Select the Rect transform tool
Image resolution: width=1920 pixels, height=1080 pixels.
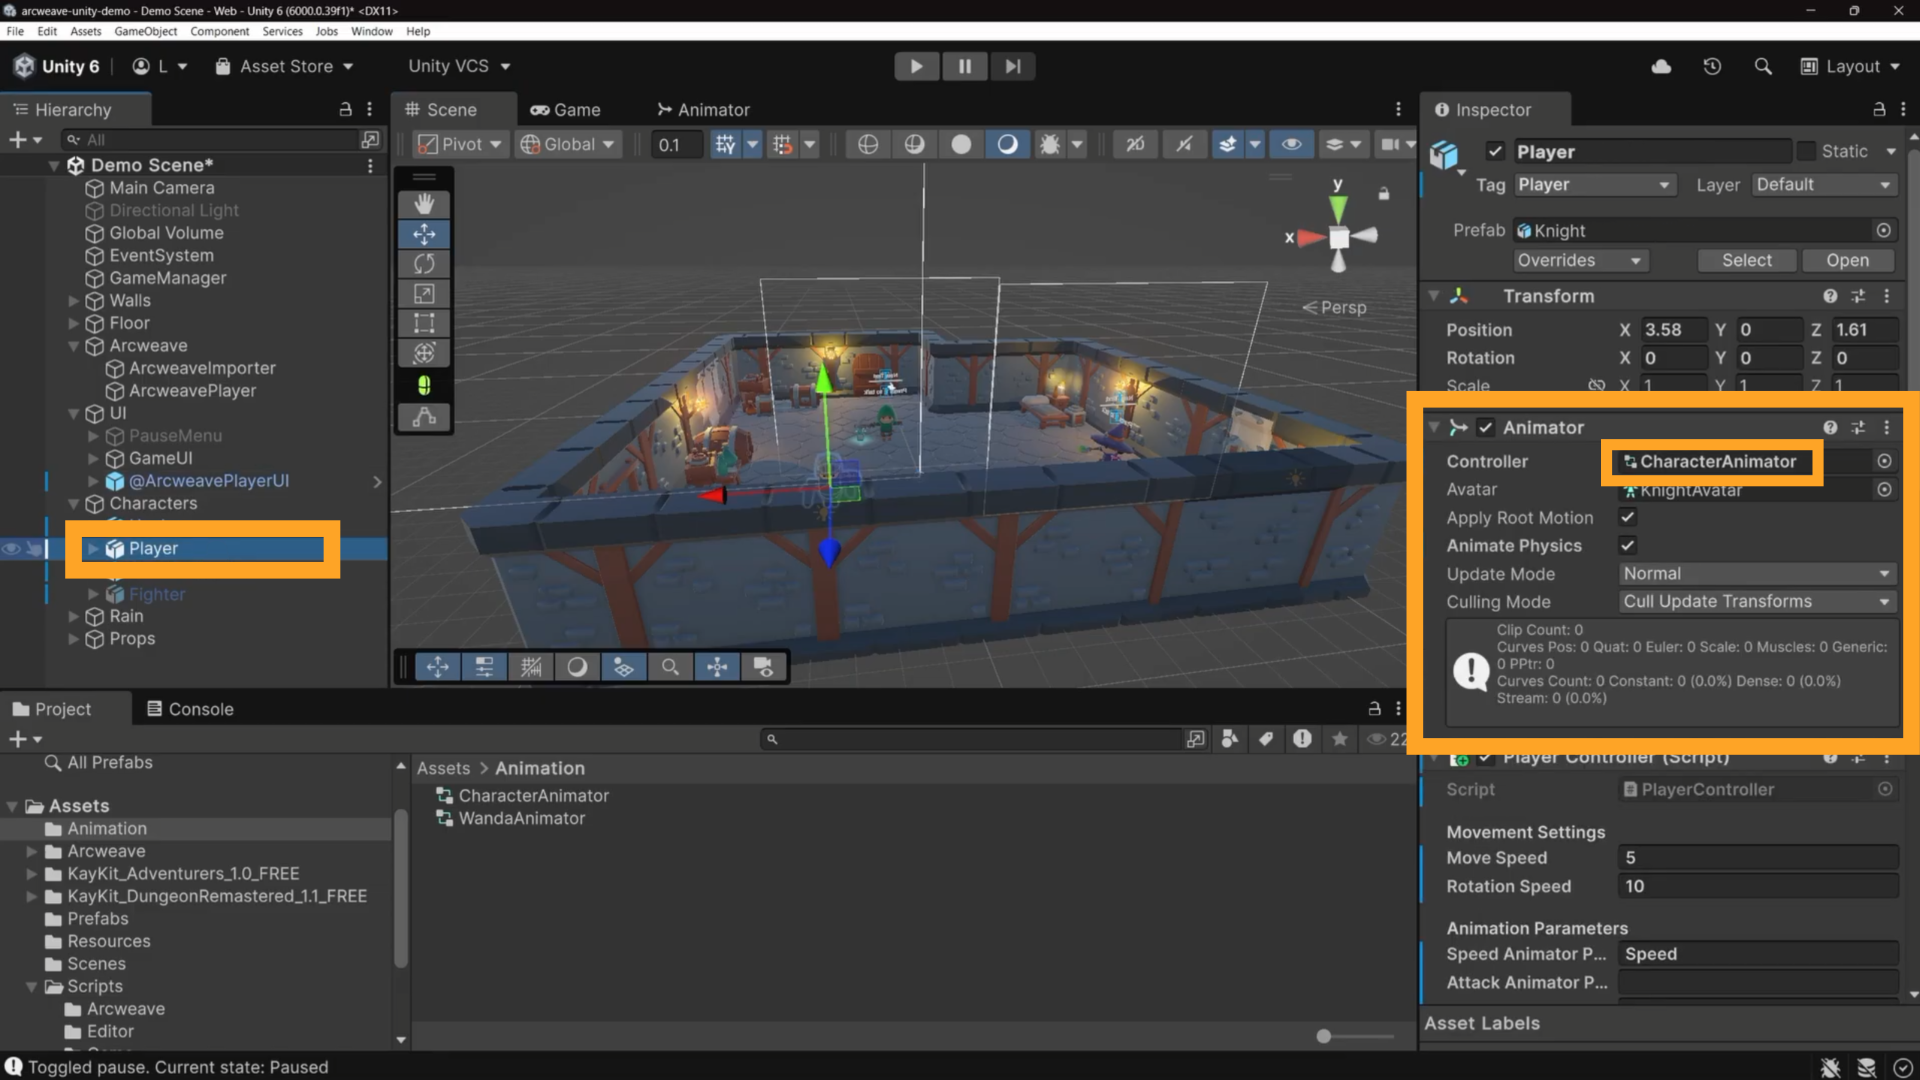424,323
